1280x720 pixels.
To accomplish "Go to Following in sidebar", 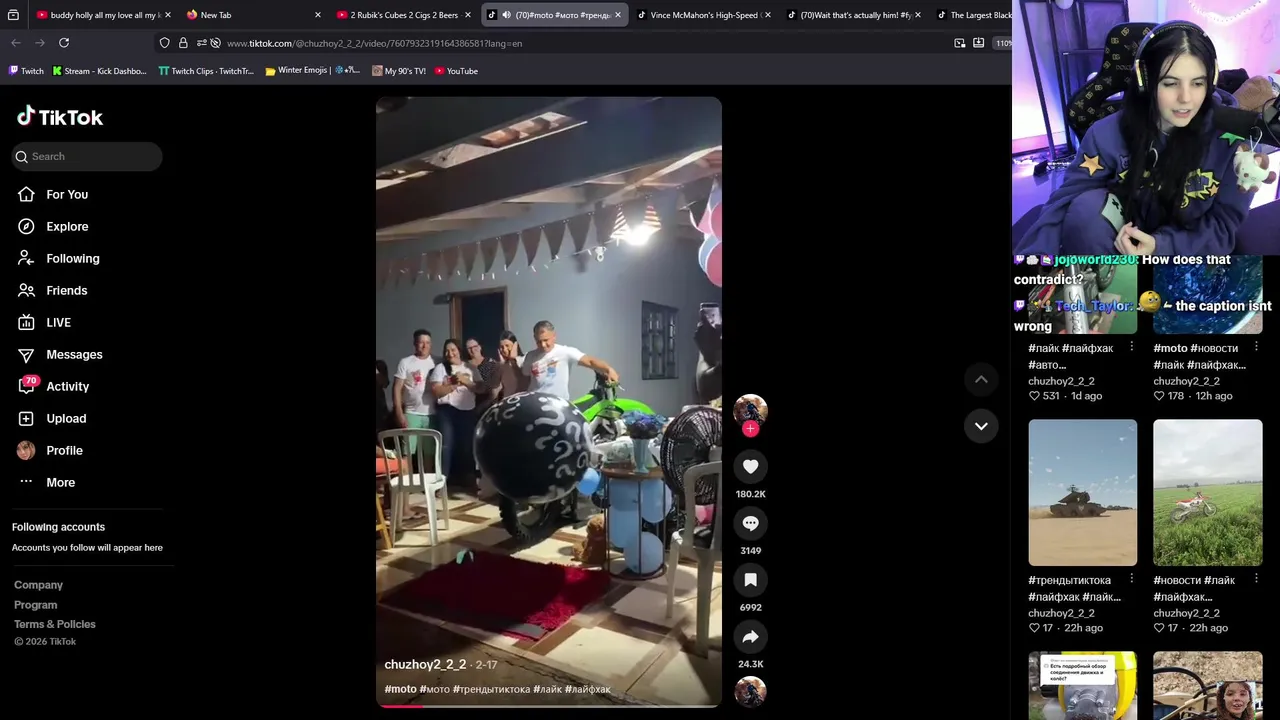I will click(x=72, y=258).
